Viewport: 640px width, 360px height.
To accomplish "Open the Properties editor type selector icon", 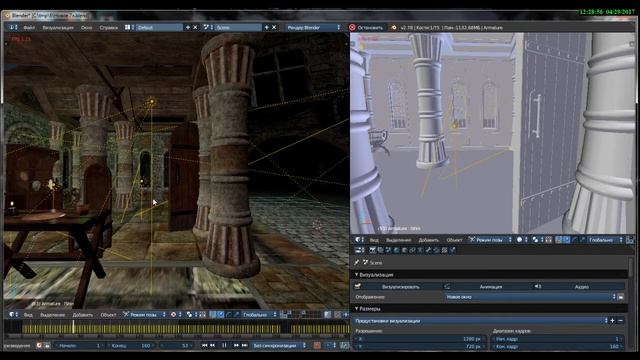I will [360, 250].
